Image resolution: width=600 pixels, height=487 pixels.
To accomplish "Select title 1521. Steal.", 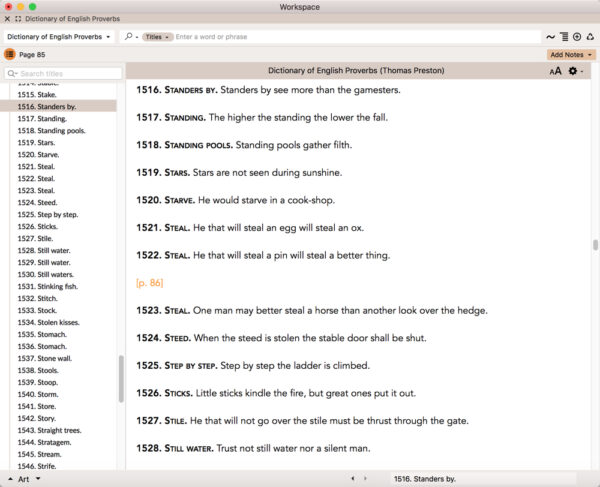I will point(36,166).
